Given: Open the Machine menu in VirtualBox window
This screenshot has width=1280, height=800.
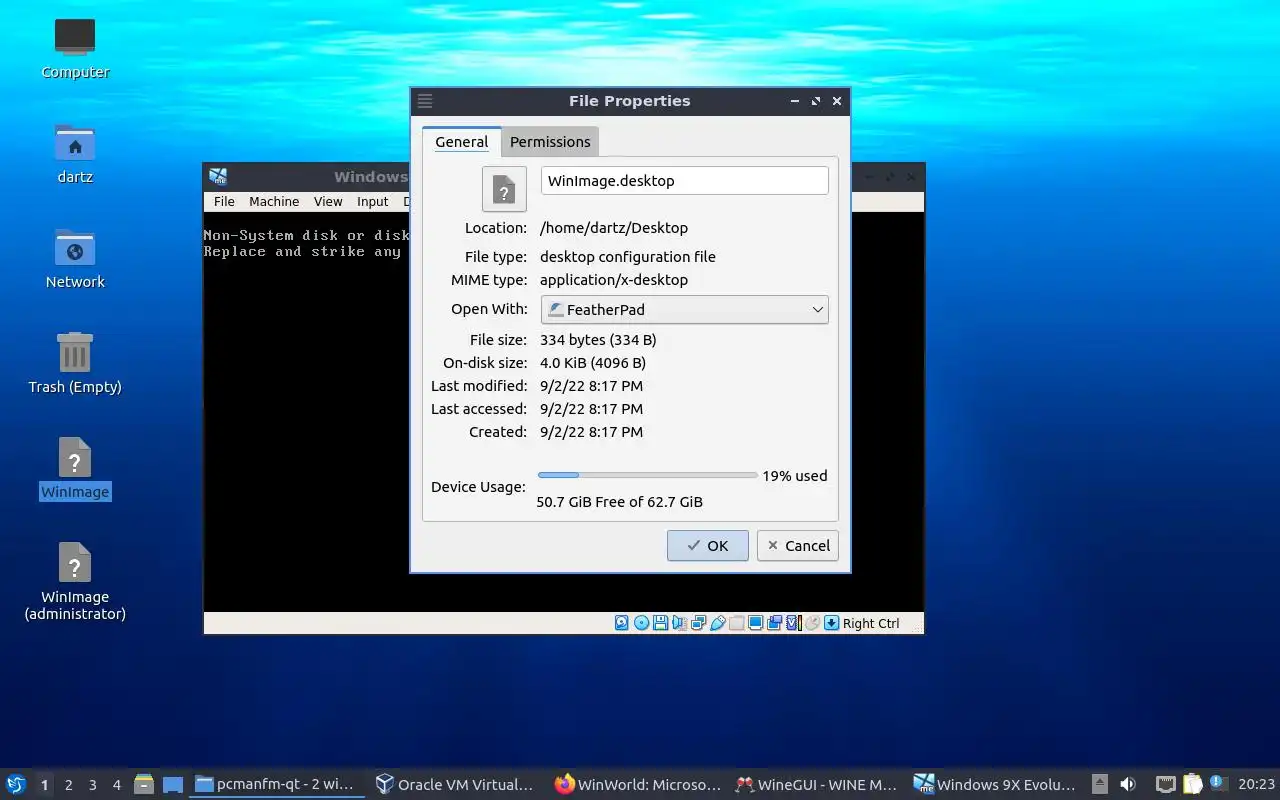Looking at the screenshot, I should pos(274,201).
